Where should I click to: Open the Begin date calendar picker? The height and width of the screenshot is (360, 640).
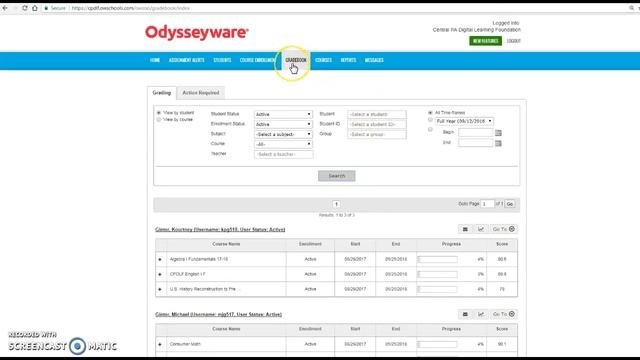pos(498,133)
